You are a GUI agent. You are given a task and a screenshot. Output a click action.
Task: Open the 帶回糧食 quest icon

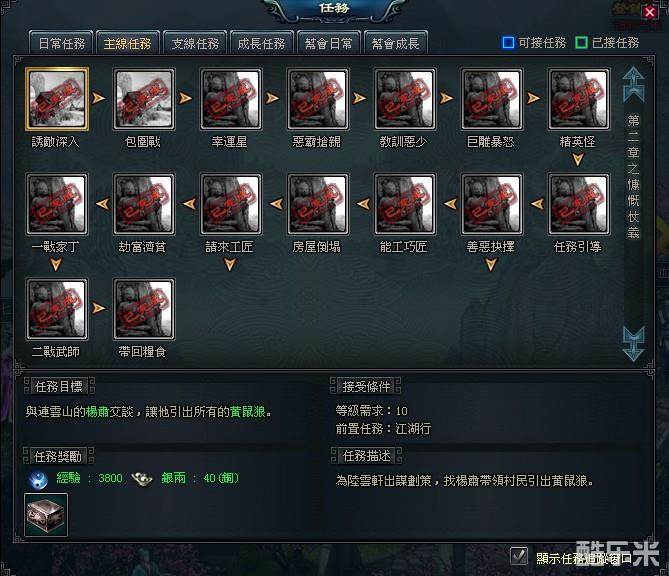pos(144,309)
